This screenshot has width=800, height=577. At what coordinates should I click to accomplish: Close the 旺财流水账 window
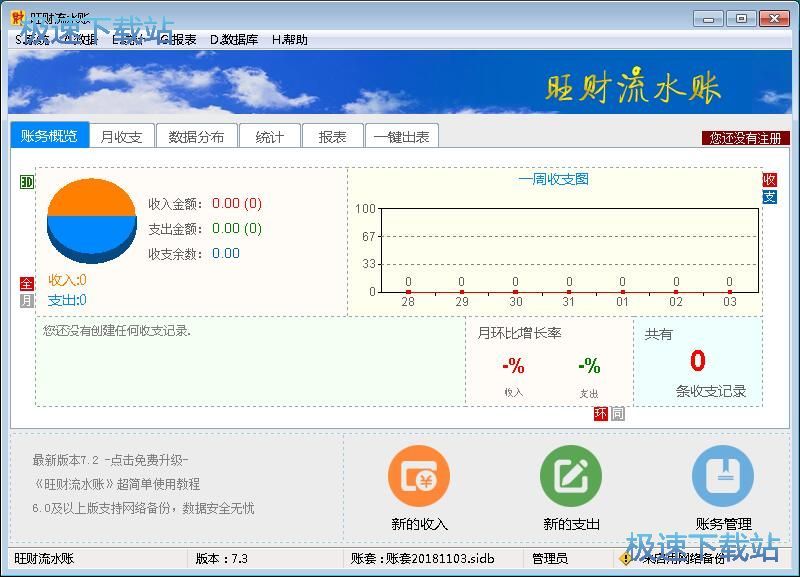click(774, 19)
